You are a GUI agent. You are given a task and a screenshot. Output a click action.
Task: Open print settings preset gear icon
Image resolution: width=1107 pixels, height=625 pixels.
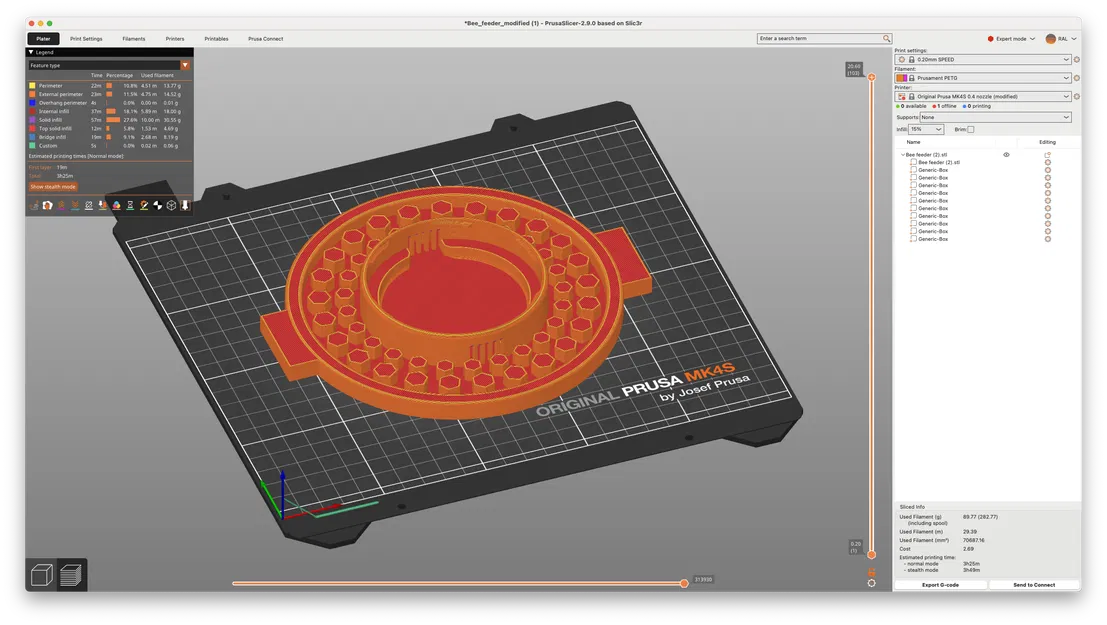[x=1077, y=59]
